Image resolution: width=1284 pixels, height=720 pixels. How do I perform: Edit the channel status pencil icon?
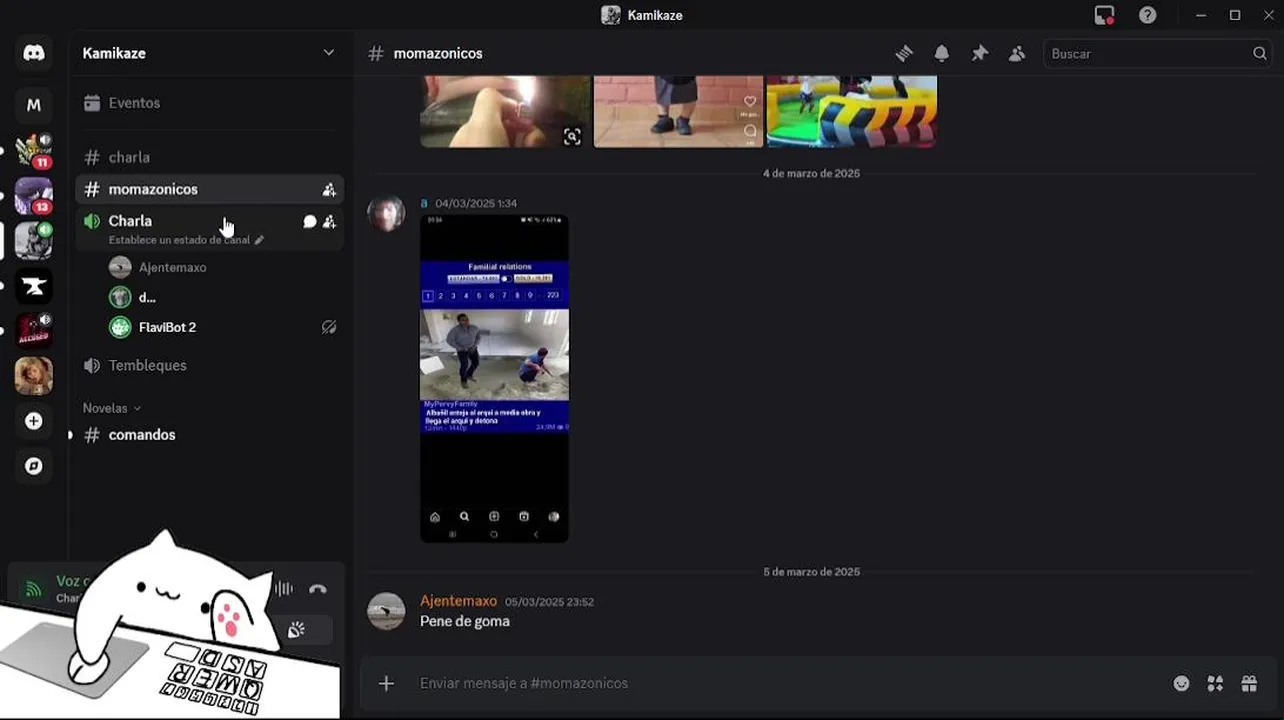[x=259, y=240]
